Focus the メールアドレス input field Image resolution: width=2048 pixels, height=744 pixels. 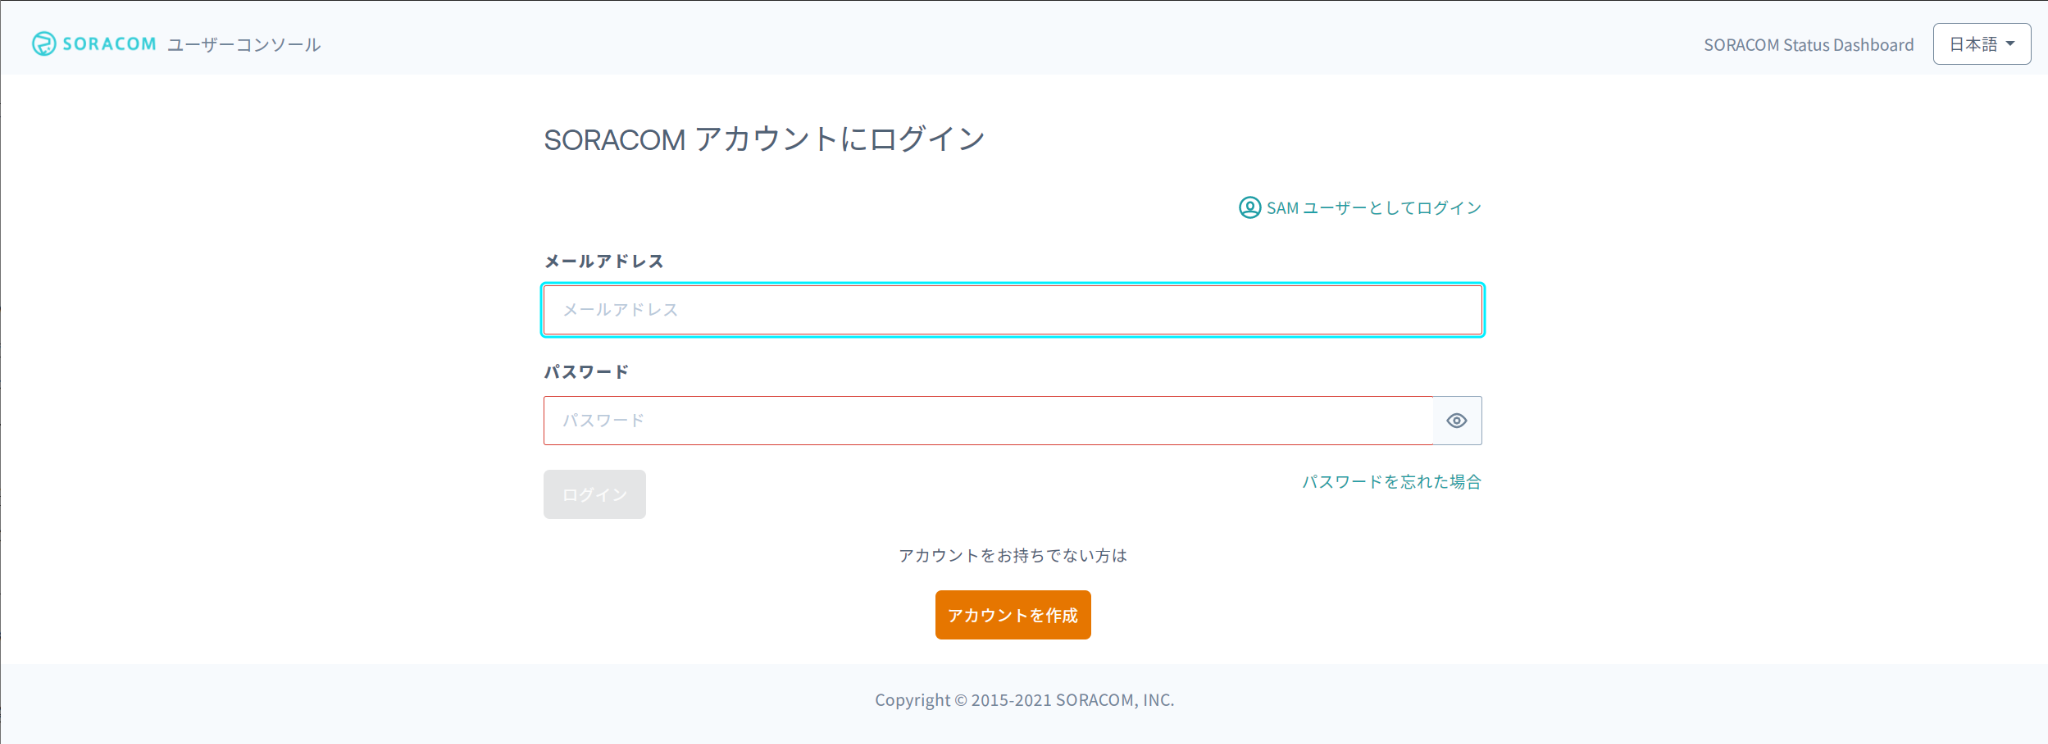pyautogui.click(x=1012, y=310)
